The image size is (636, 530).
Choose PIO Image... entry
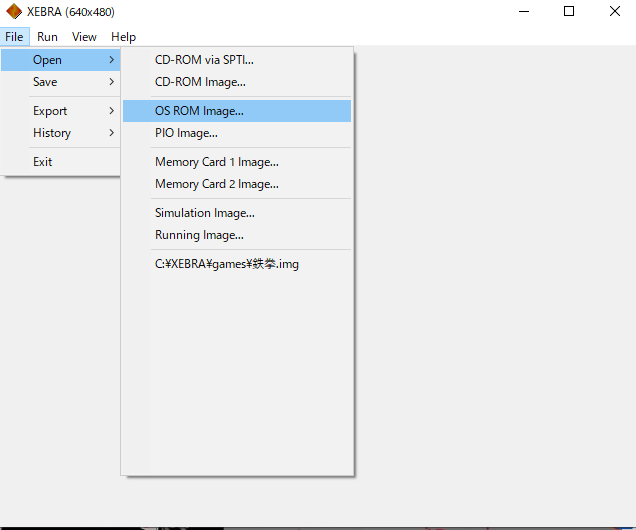237,133
